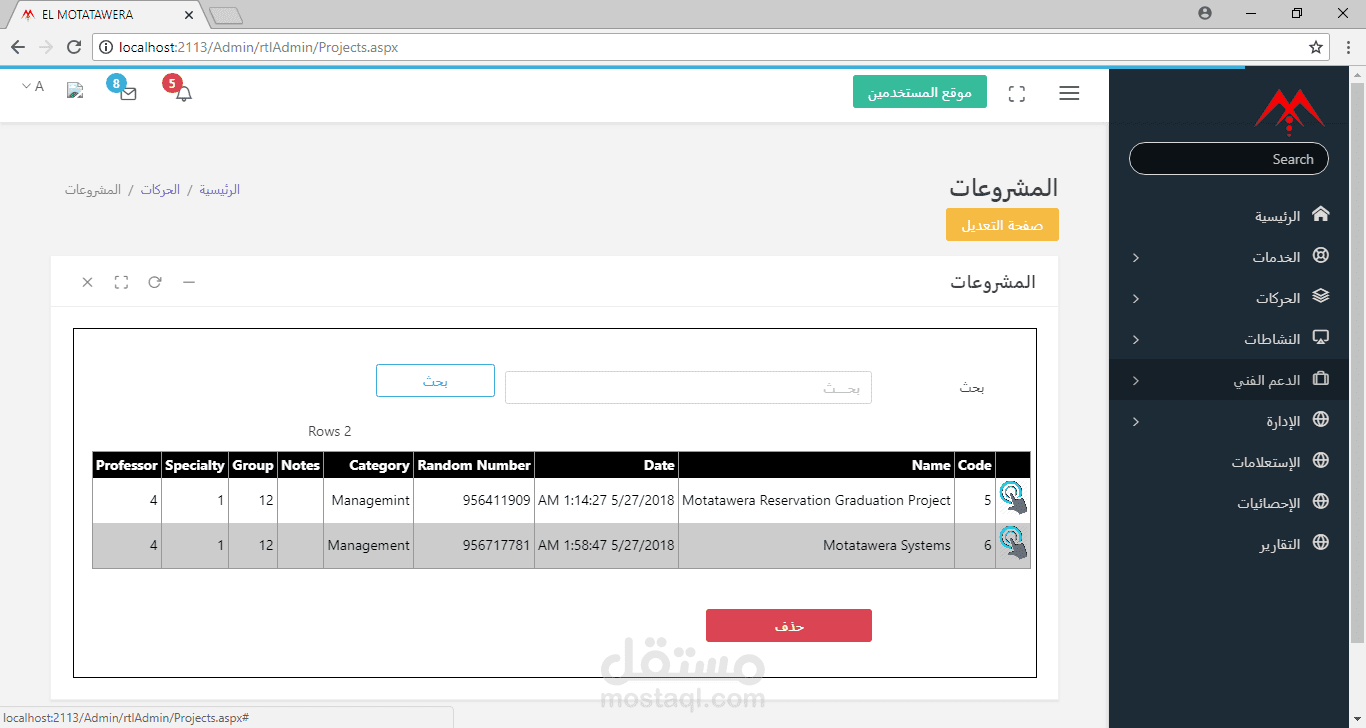Bookmark page with star icon
Screen dimensions: 1366x728
coord(1316,47)
